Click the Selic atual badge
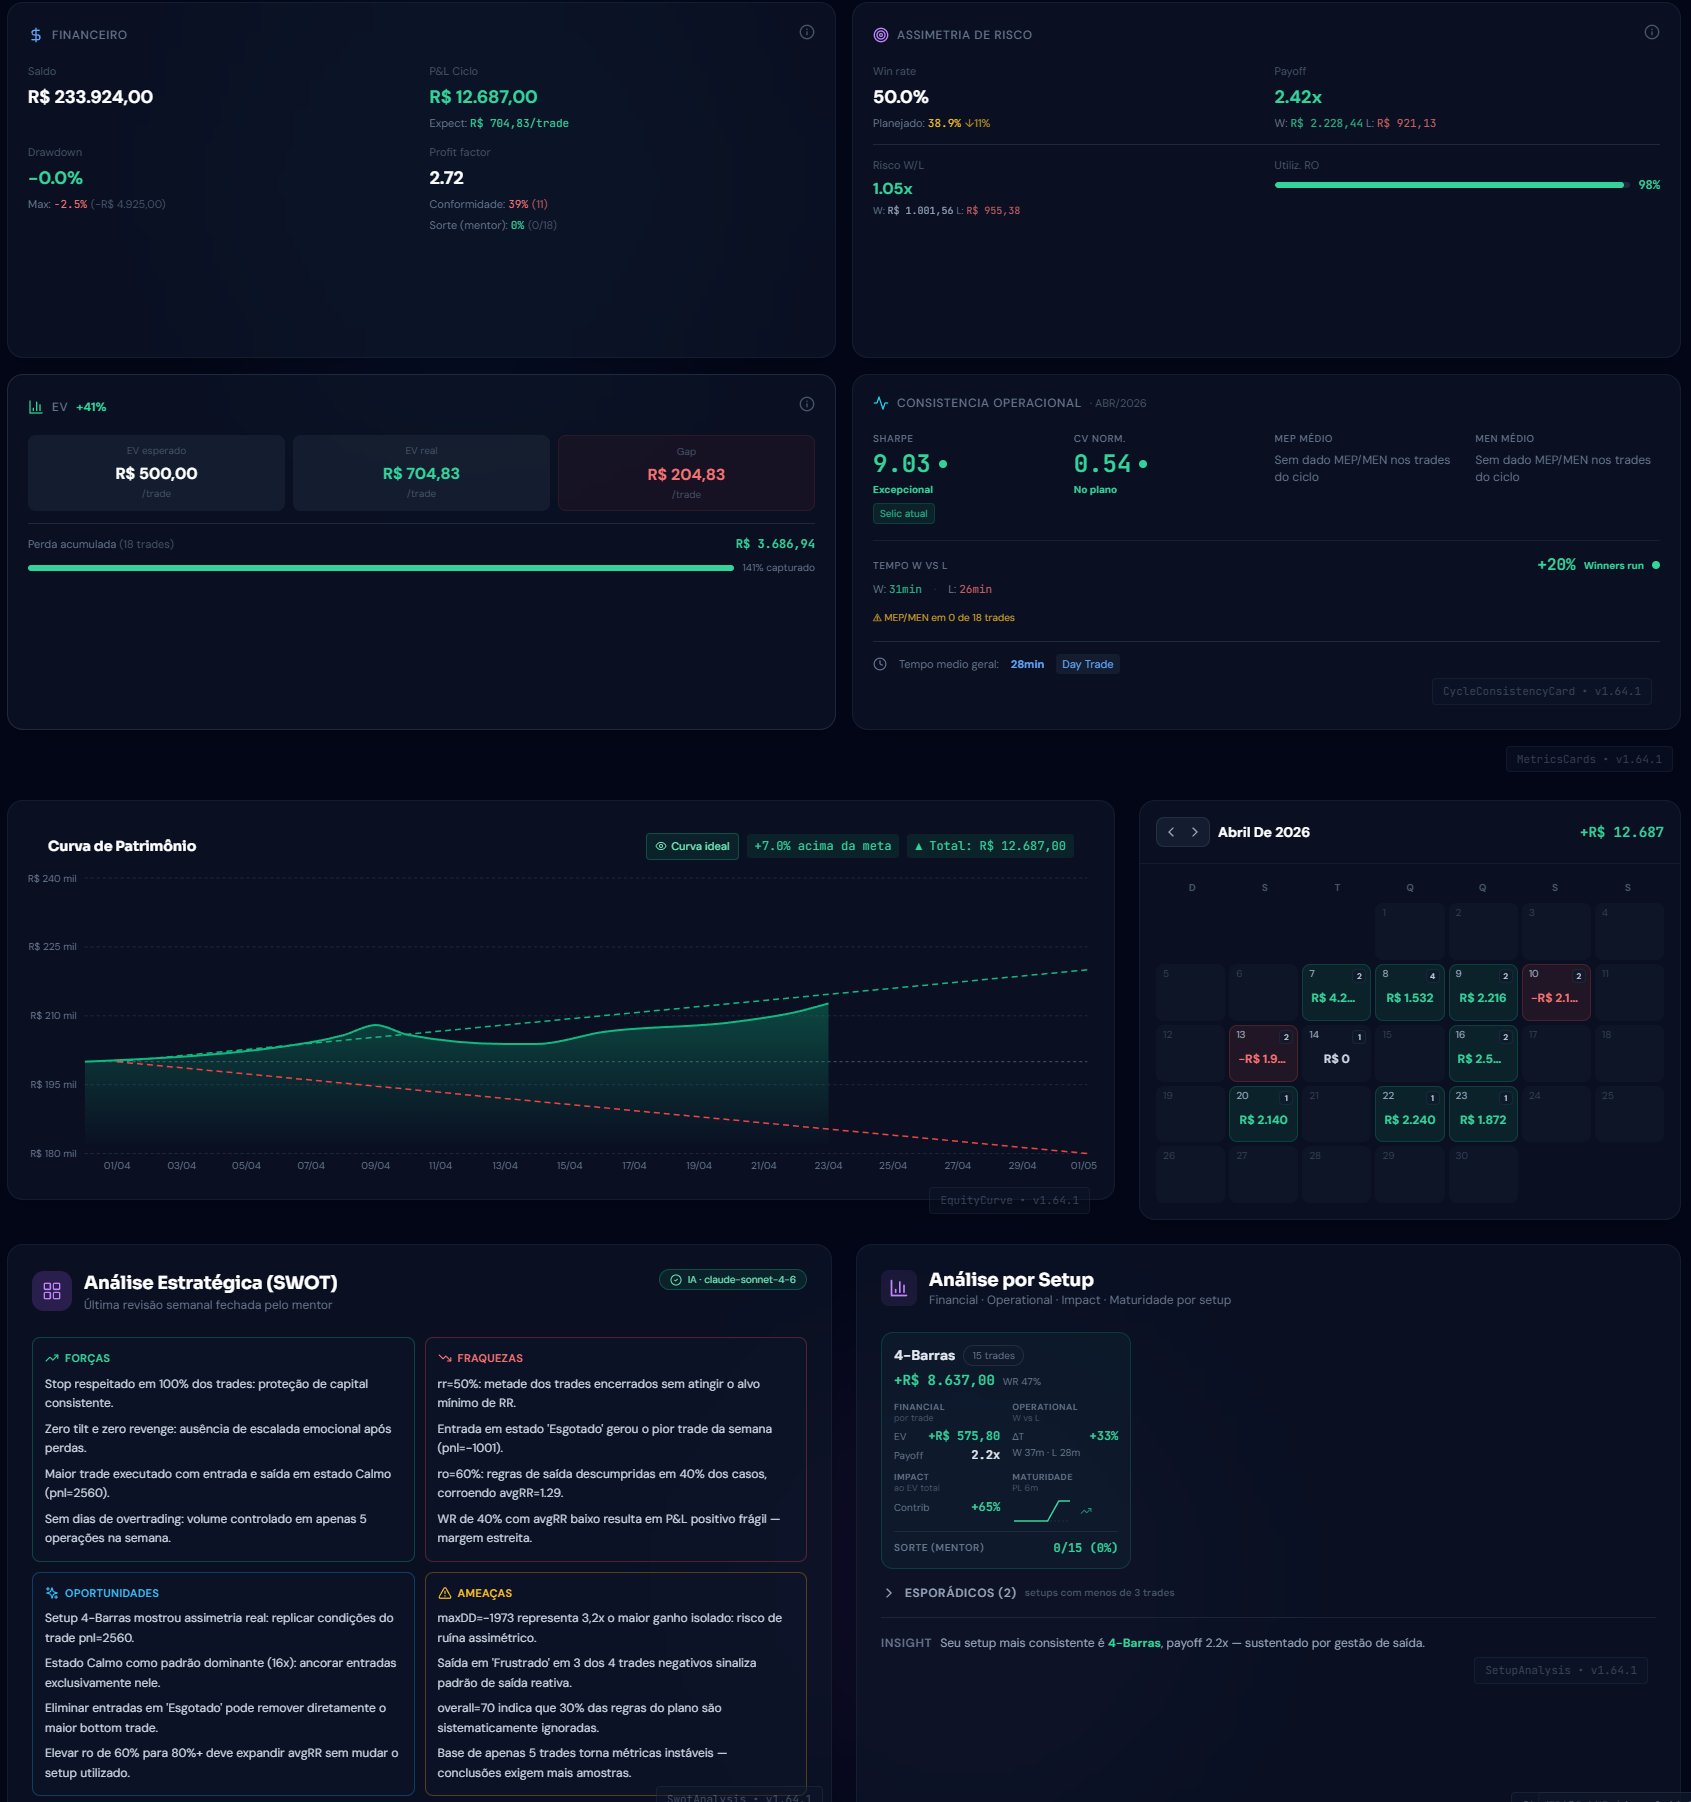The image size is (1691, 1802). click(x=903, y=514)
